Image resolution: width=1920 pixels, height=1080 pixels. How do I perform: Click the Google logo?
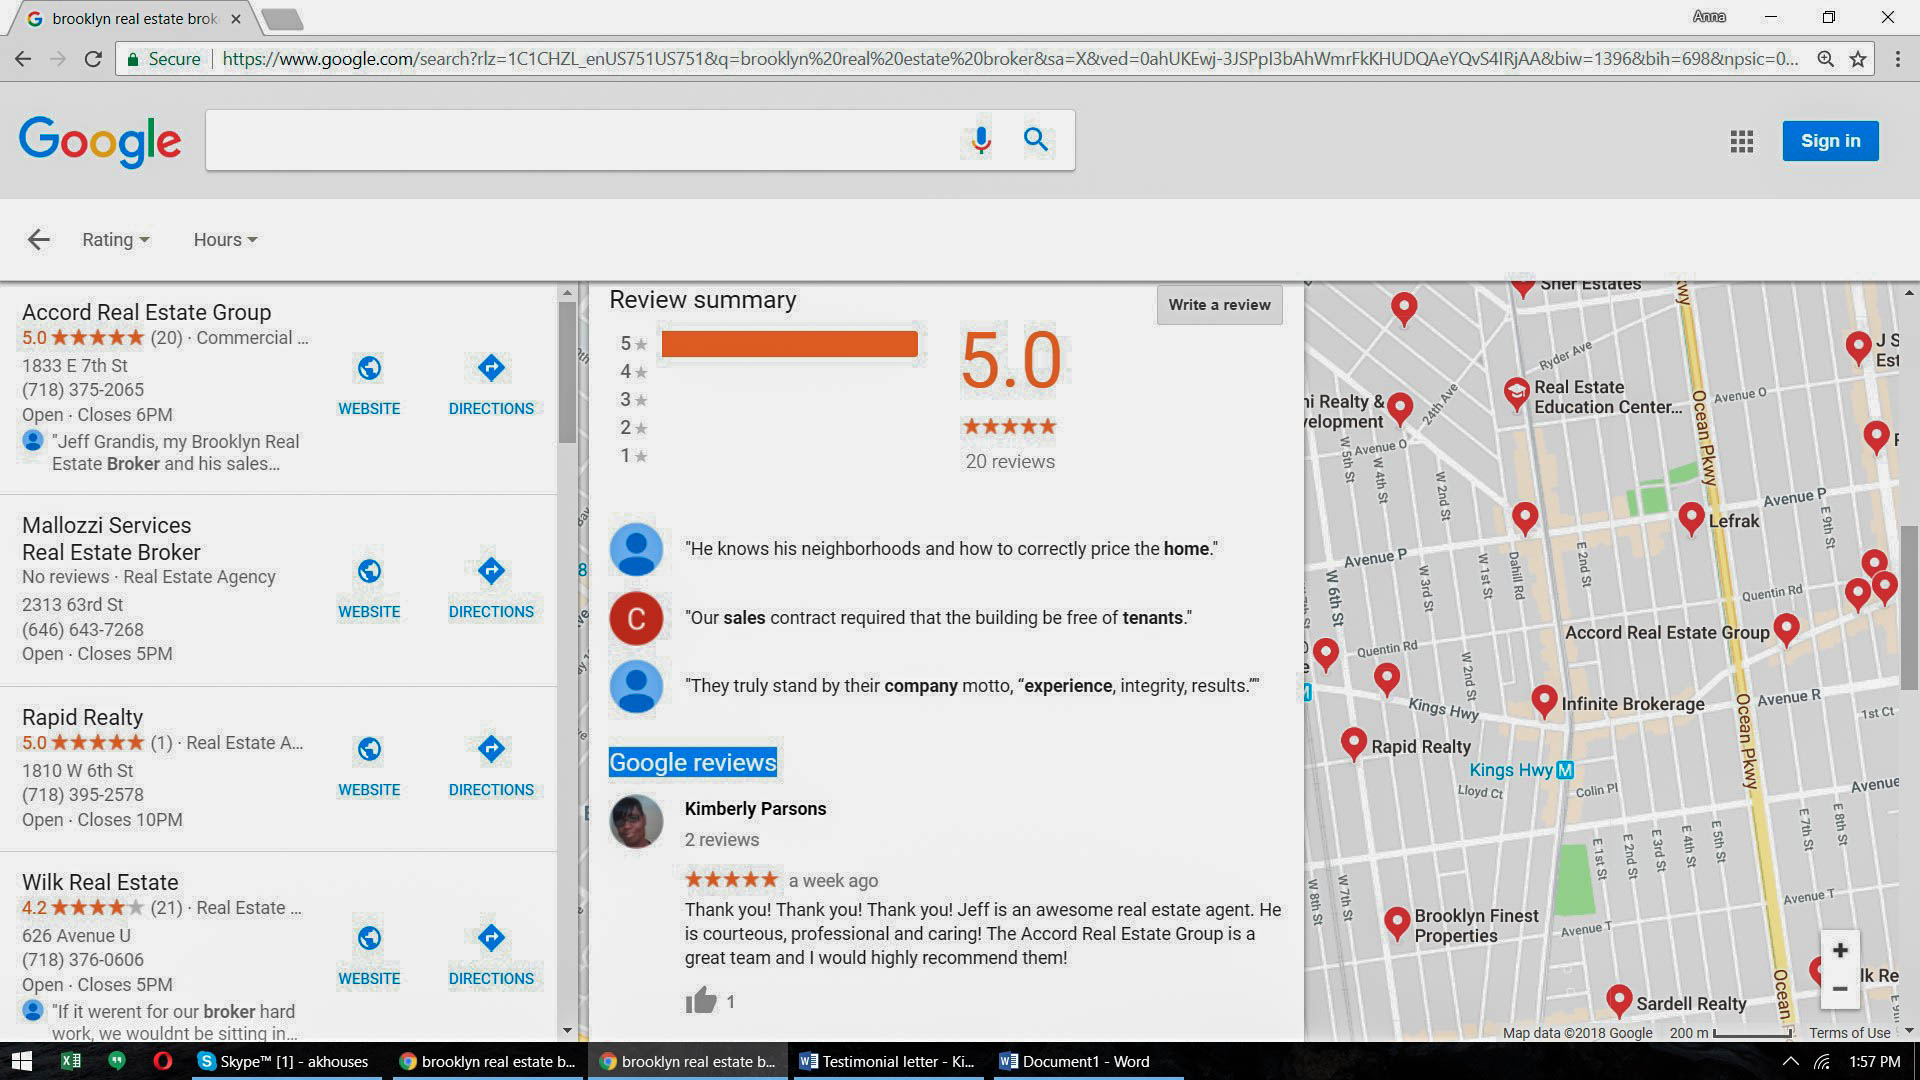pos(100,141)
